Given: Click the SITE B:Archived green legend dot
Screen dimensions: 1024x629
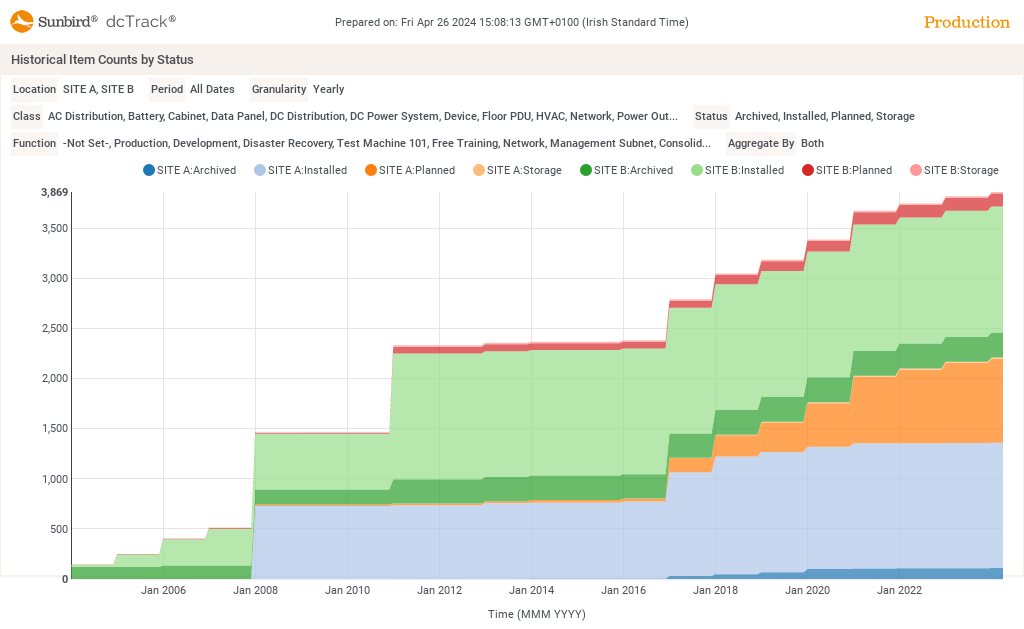Looking at the screenshot, I should pyautogui.click(x=586, y=170).
